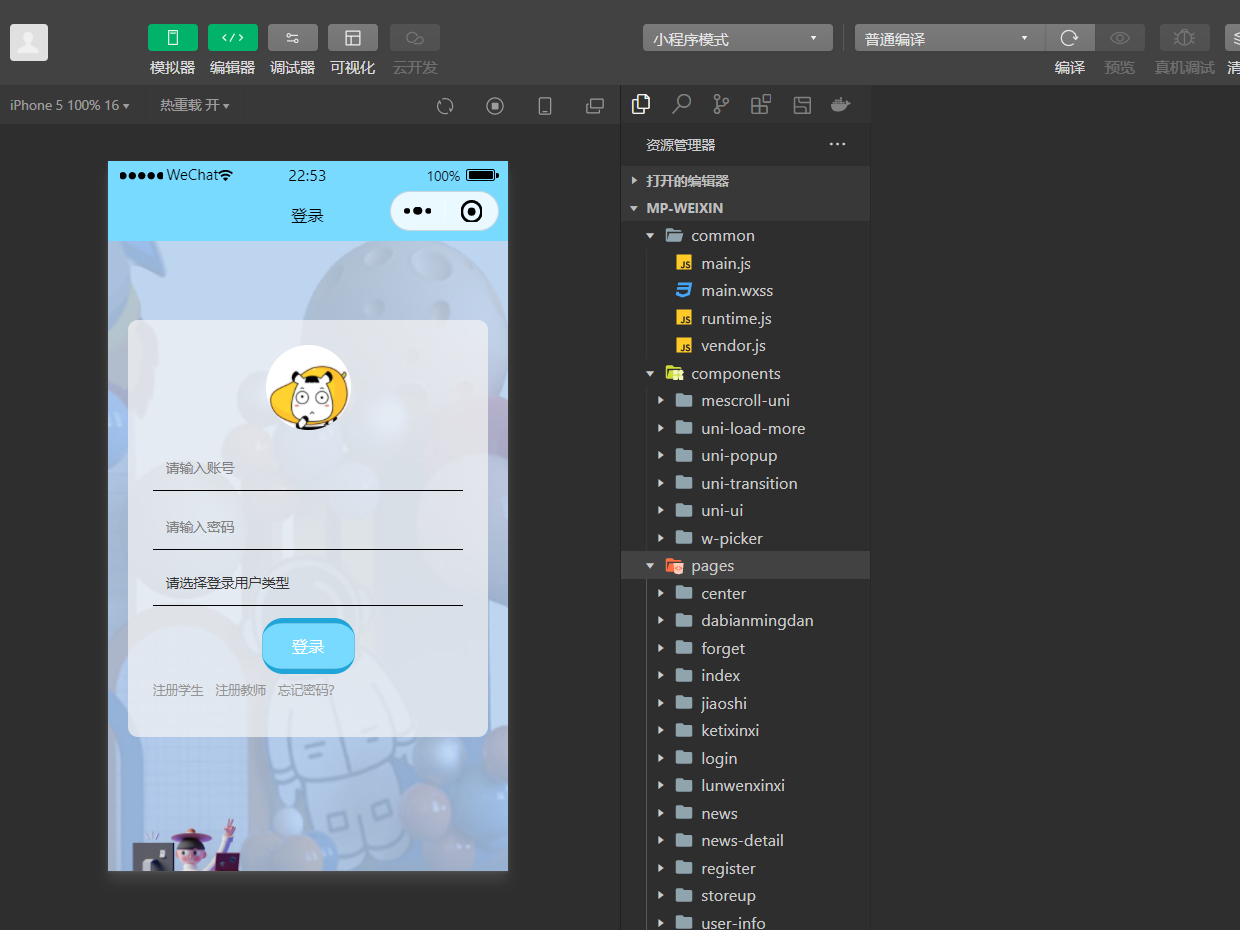Open main.js file
Screen dimensions: 1240x930
745,263
